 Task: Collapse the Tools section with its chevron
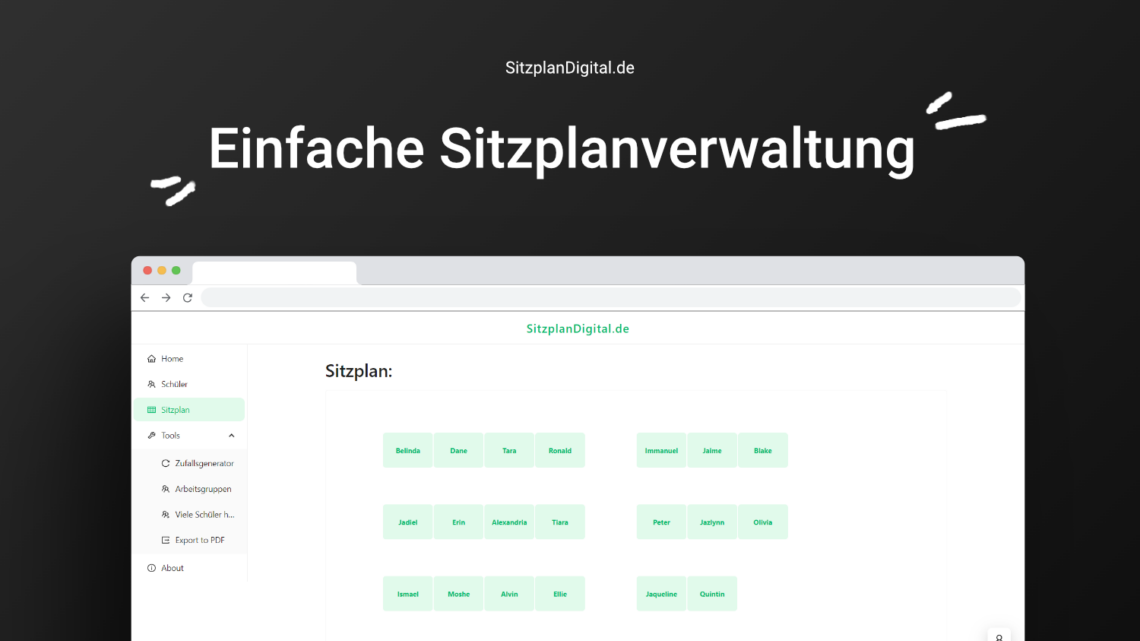tap(231, 435)
